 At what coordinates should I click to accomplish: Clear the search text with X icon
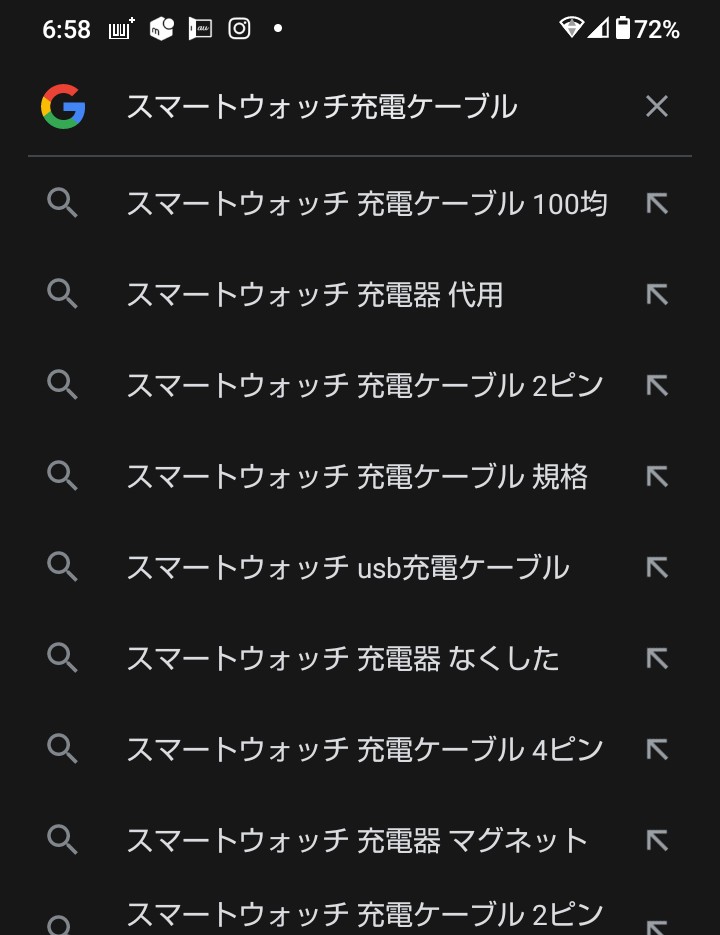click(656, 106)
